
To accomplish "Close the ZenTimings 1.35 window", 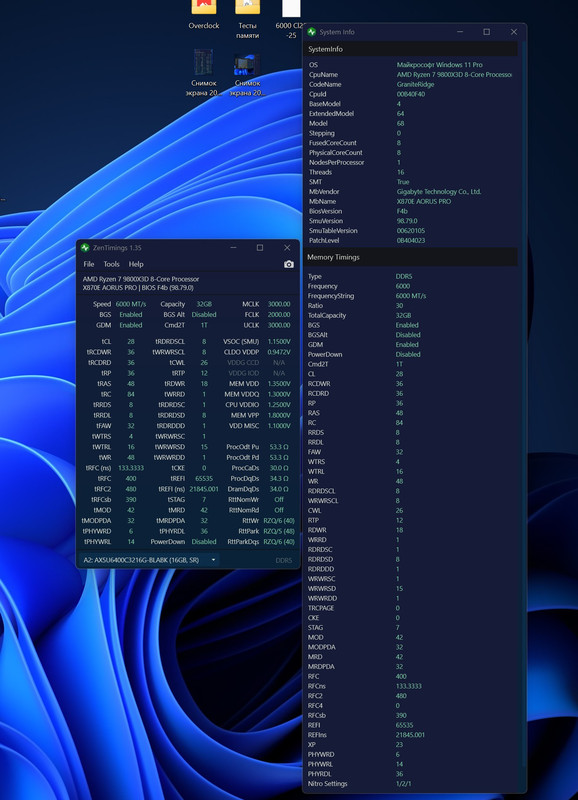I will [287, 247].
